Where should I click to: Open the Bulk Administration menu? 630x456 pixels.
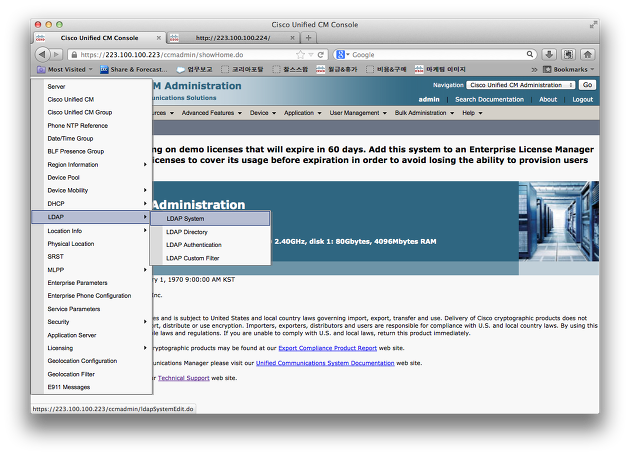(424, 113)
